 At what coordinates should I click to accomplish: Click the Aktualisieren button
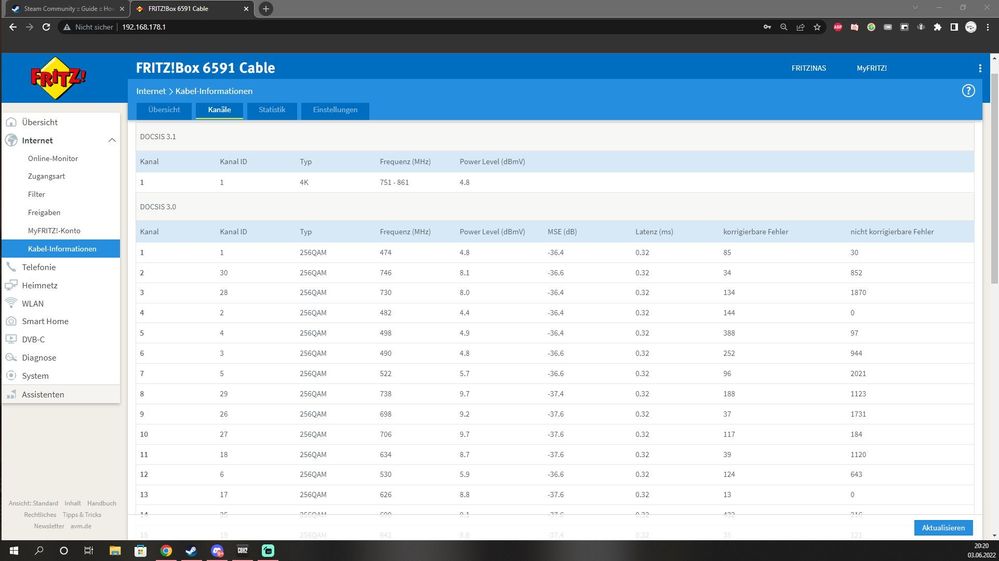(x=942, y=528)
